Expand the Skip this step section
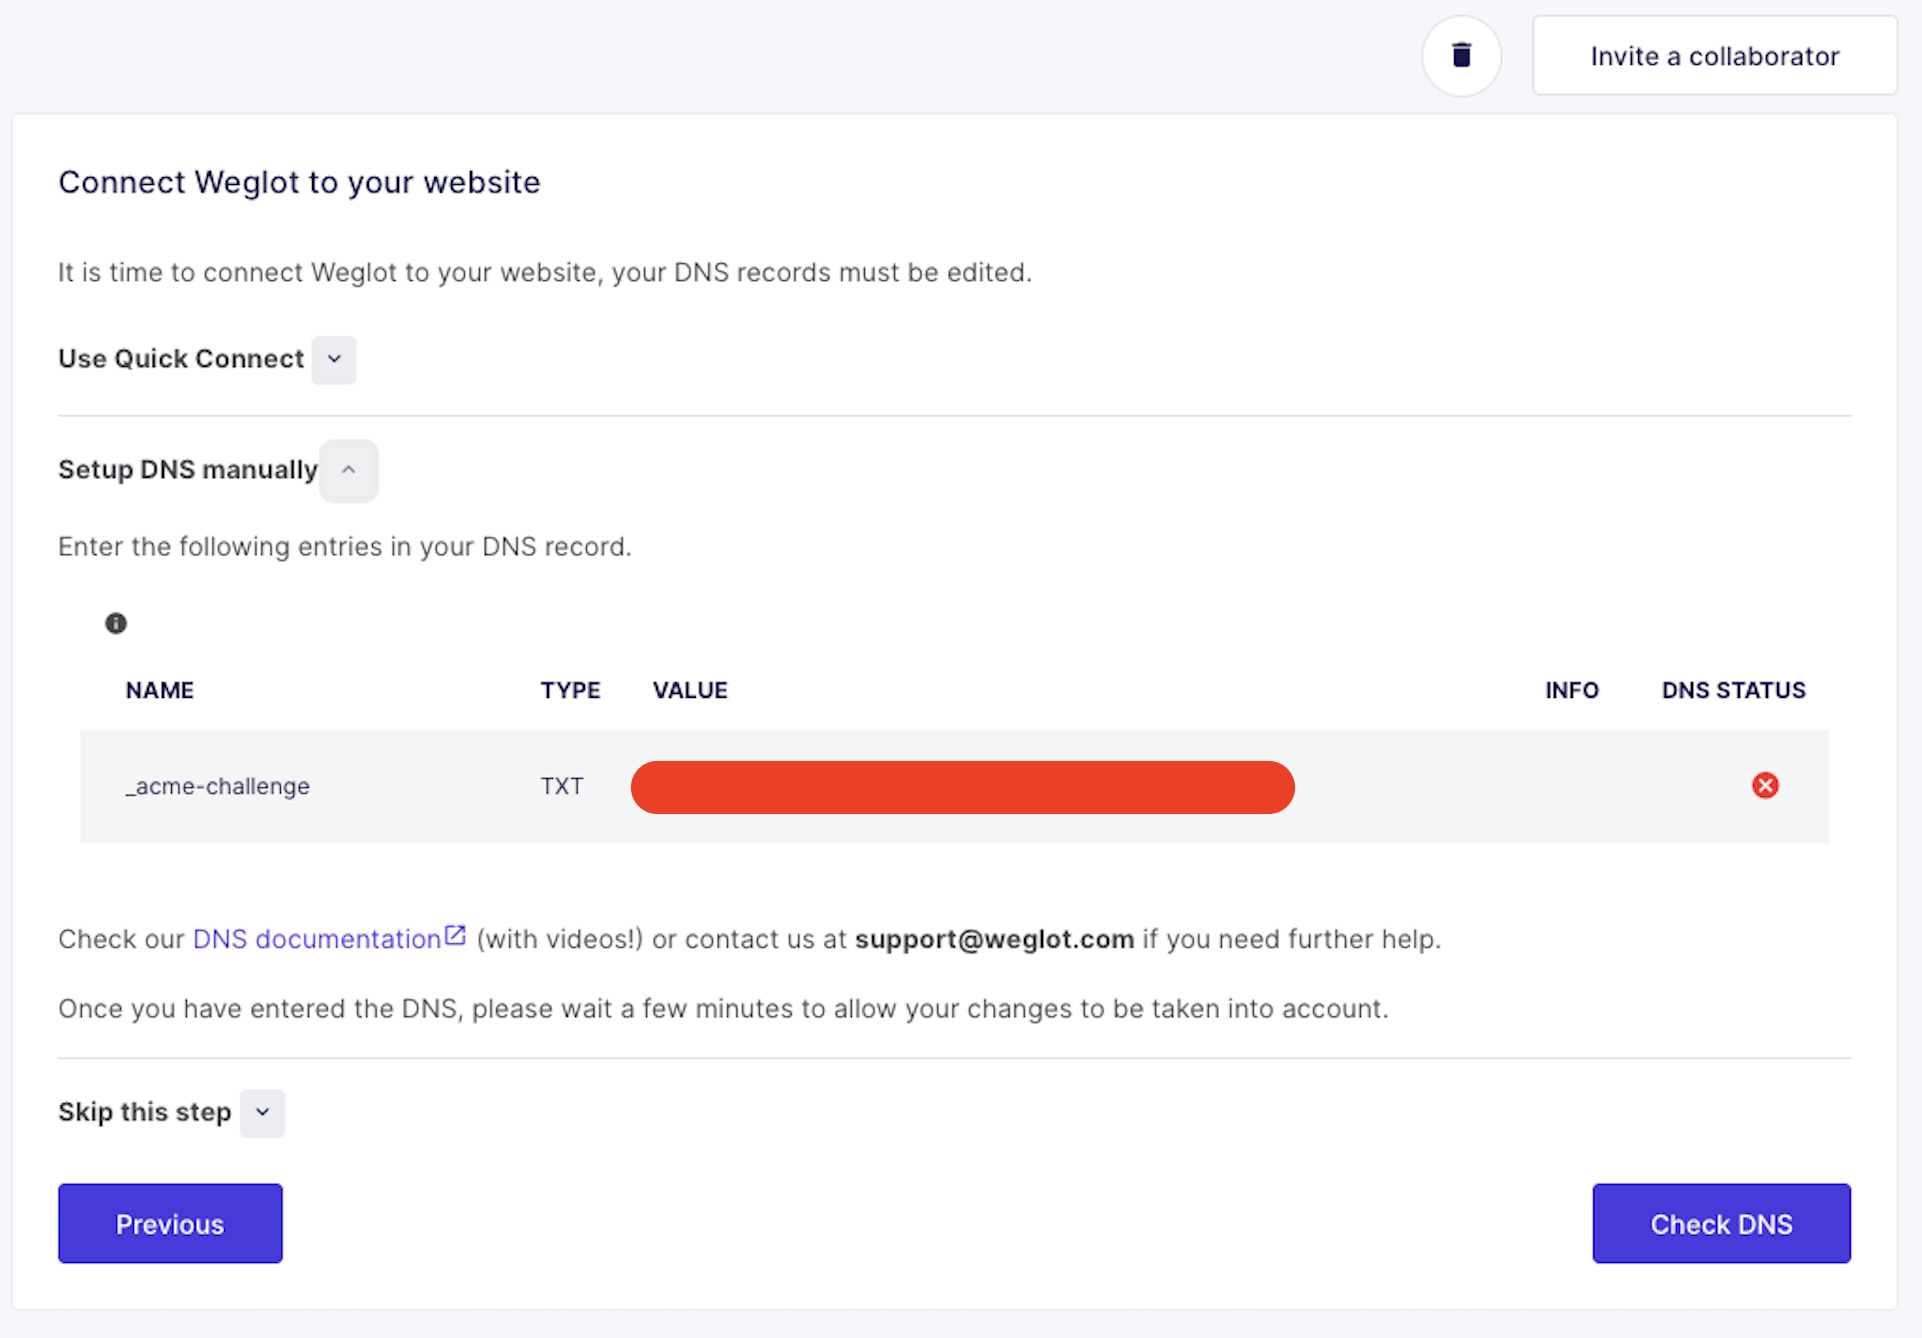 tap(262, 1113)
